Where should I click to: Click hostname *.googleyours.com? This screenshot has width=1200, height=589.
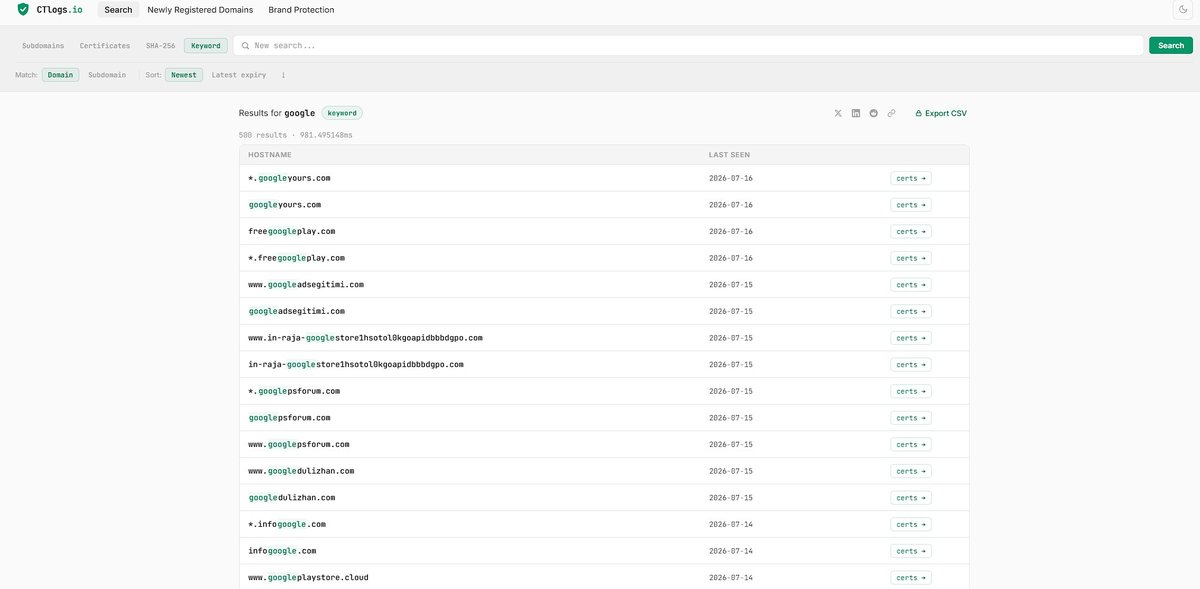(289, 178)
